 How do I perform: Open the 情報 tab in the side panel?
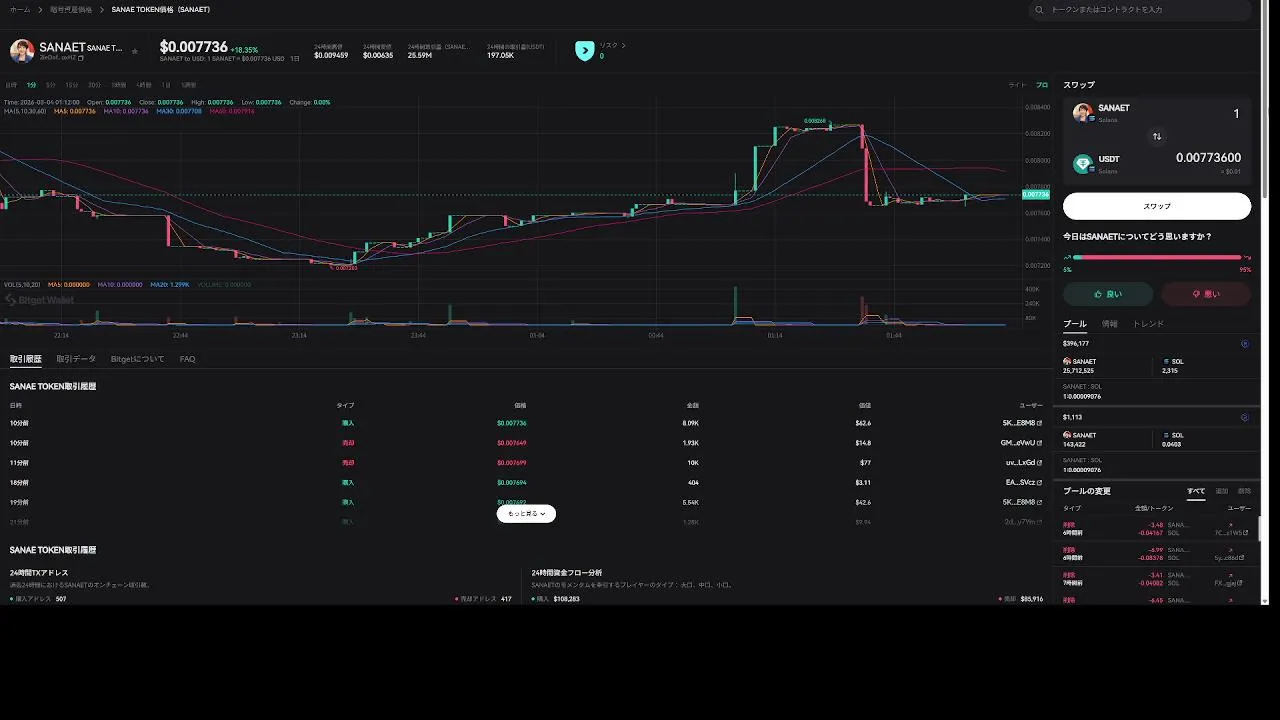pyautogui.click(x=1109, y=324)
